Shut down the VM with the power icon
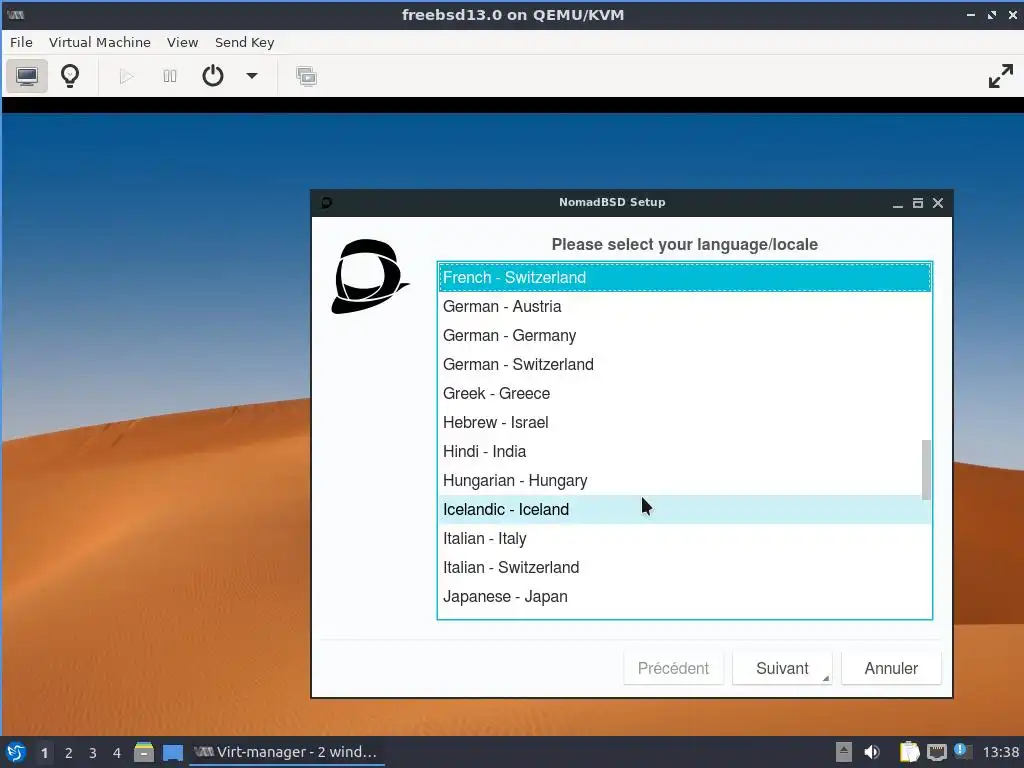Viewport: 1024px width, 768px height. coord(213,76)
